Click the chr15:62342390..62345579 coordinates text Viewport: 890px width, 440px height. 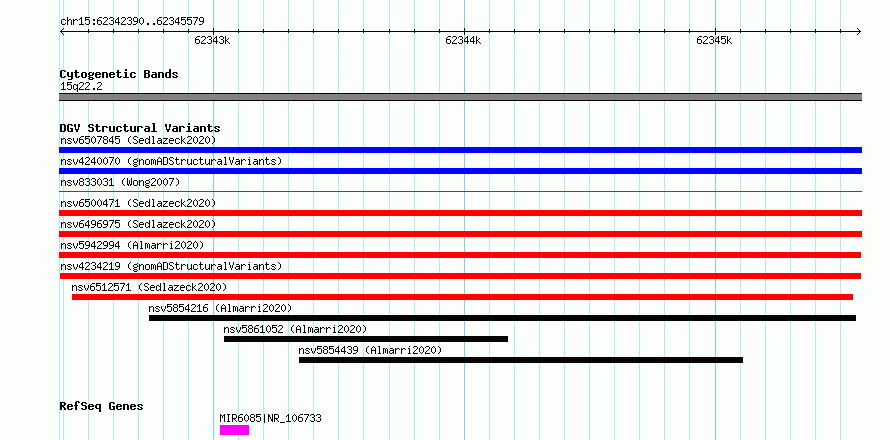tap(132, 22)
